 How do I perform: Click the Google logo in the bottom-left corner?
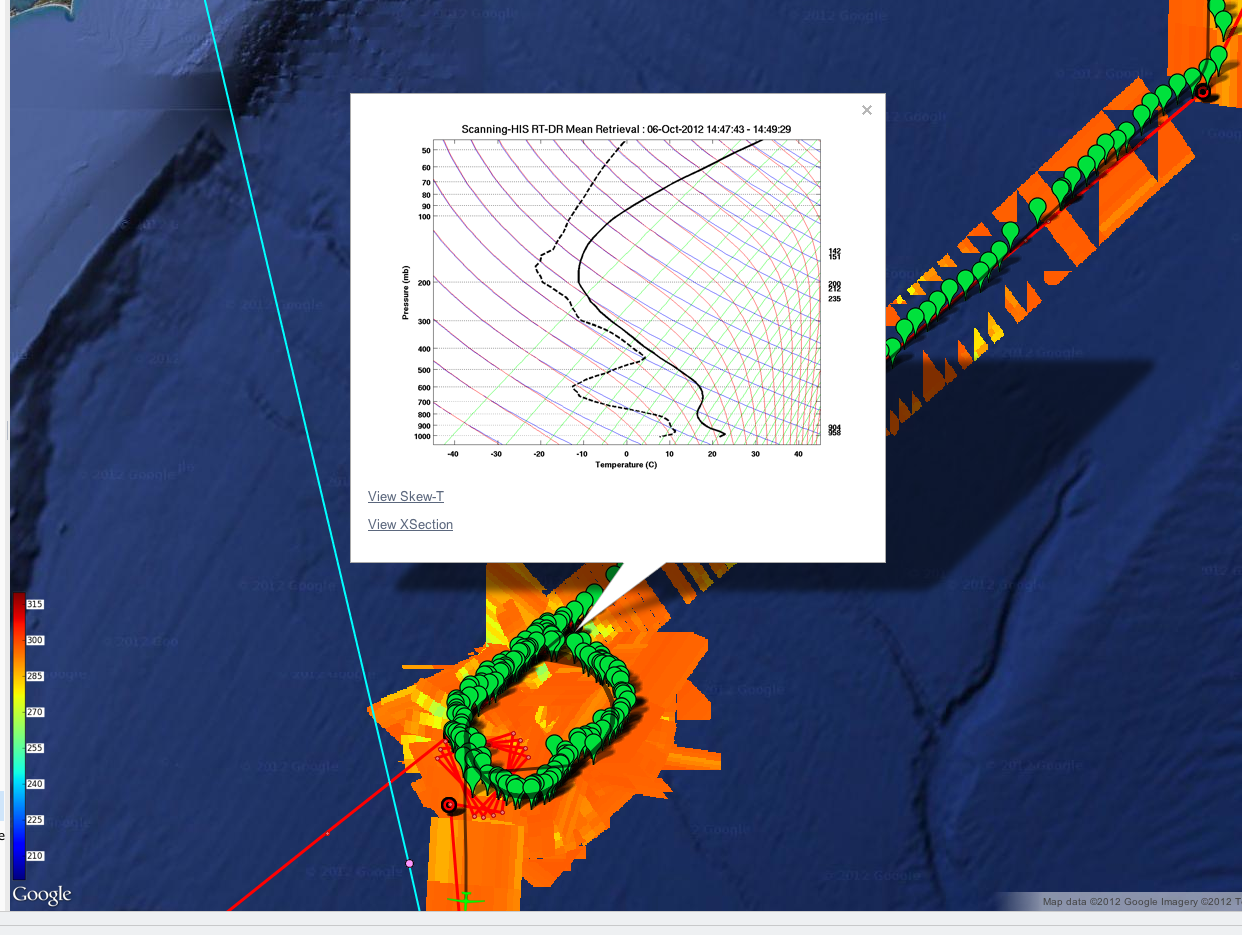[x=42, y=894]
